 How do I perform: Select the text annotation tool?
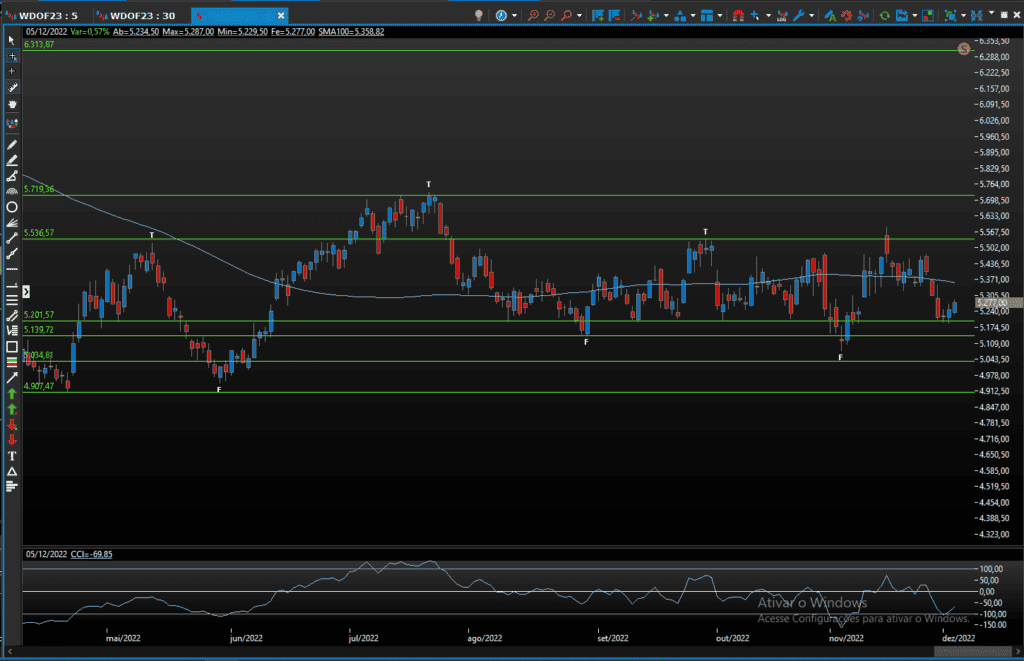point(12,455)
